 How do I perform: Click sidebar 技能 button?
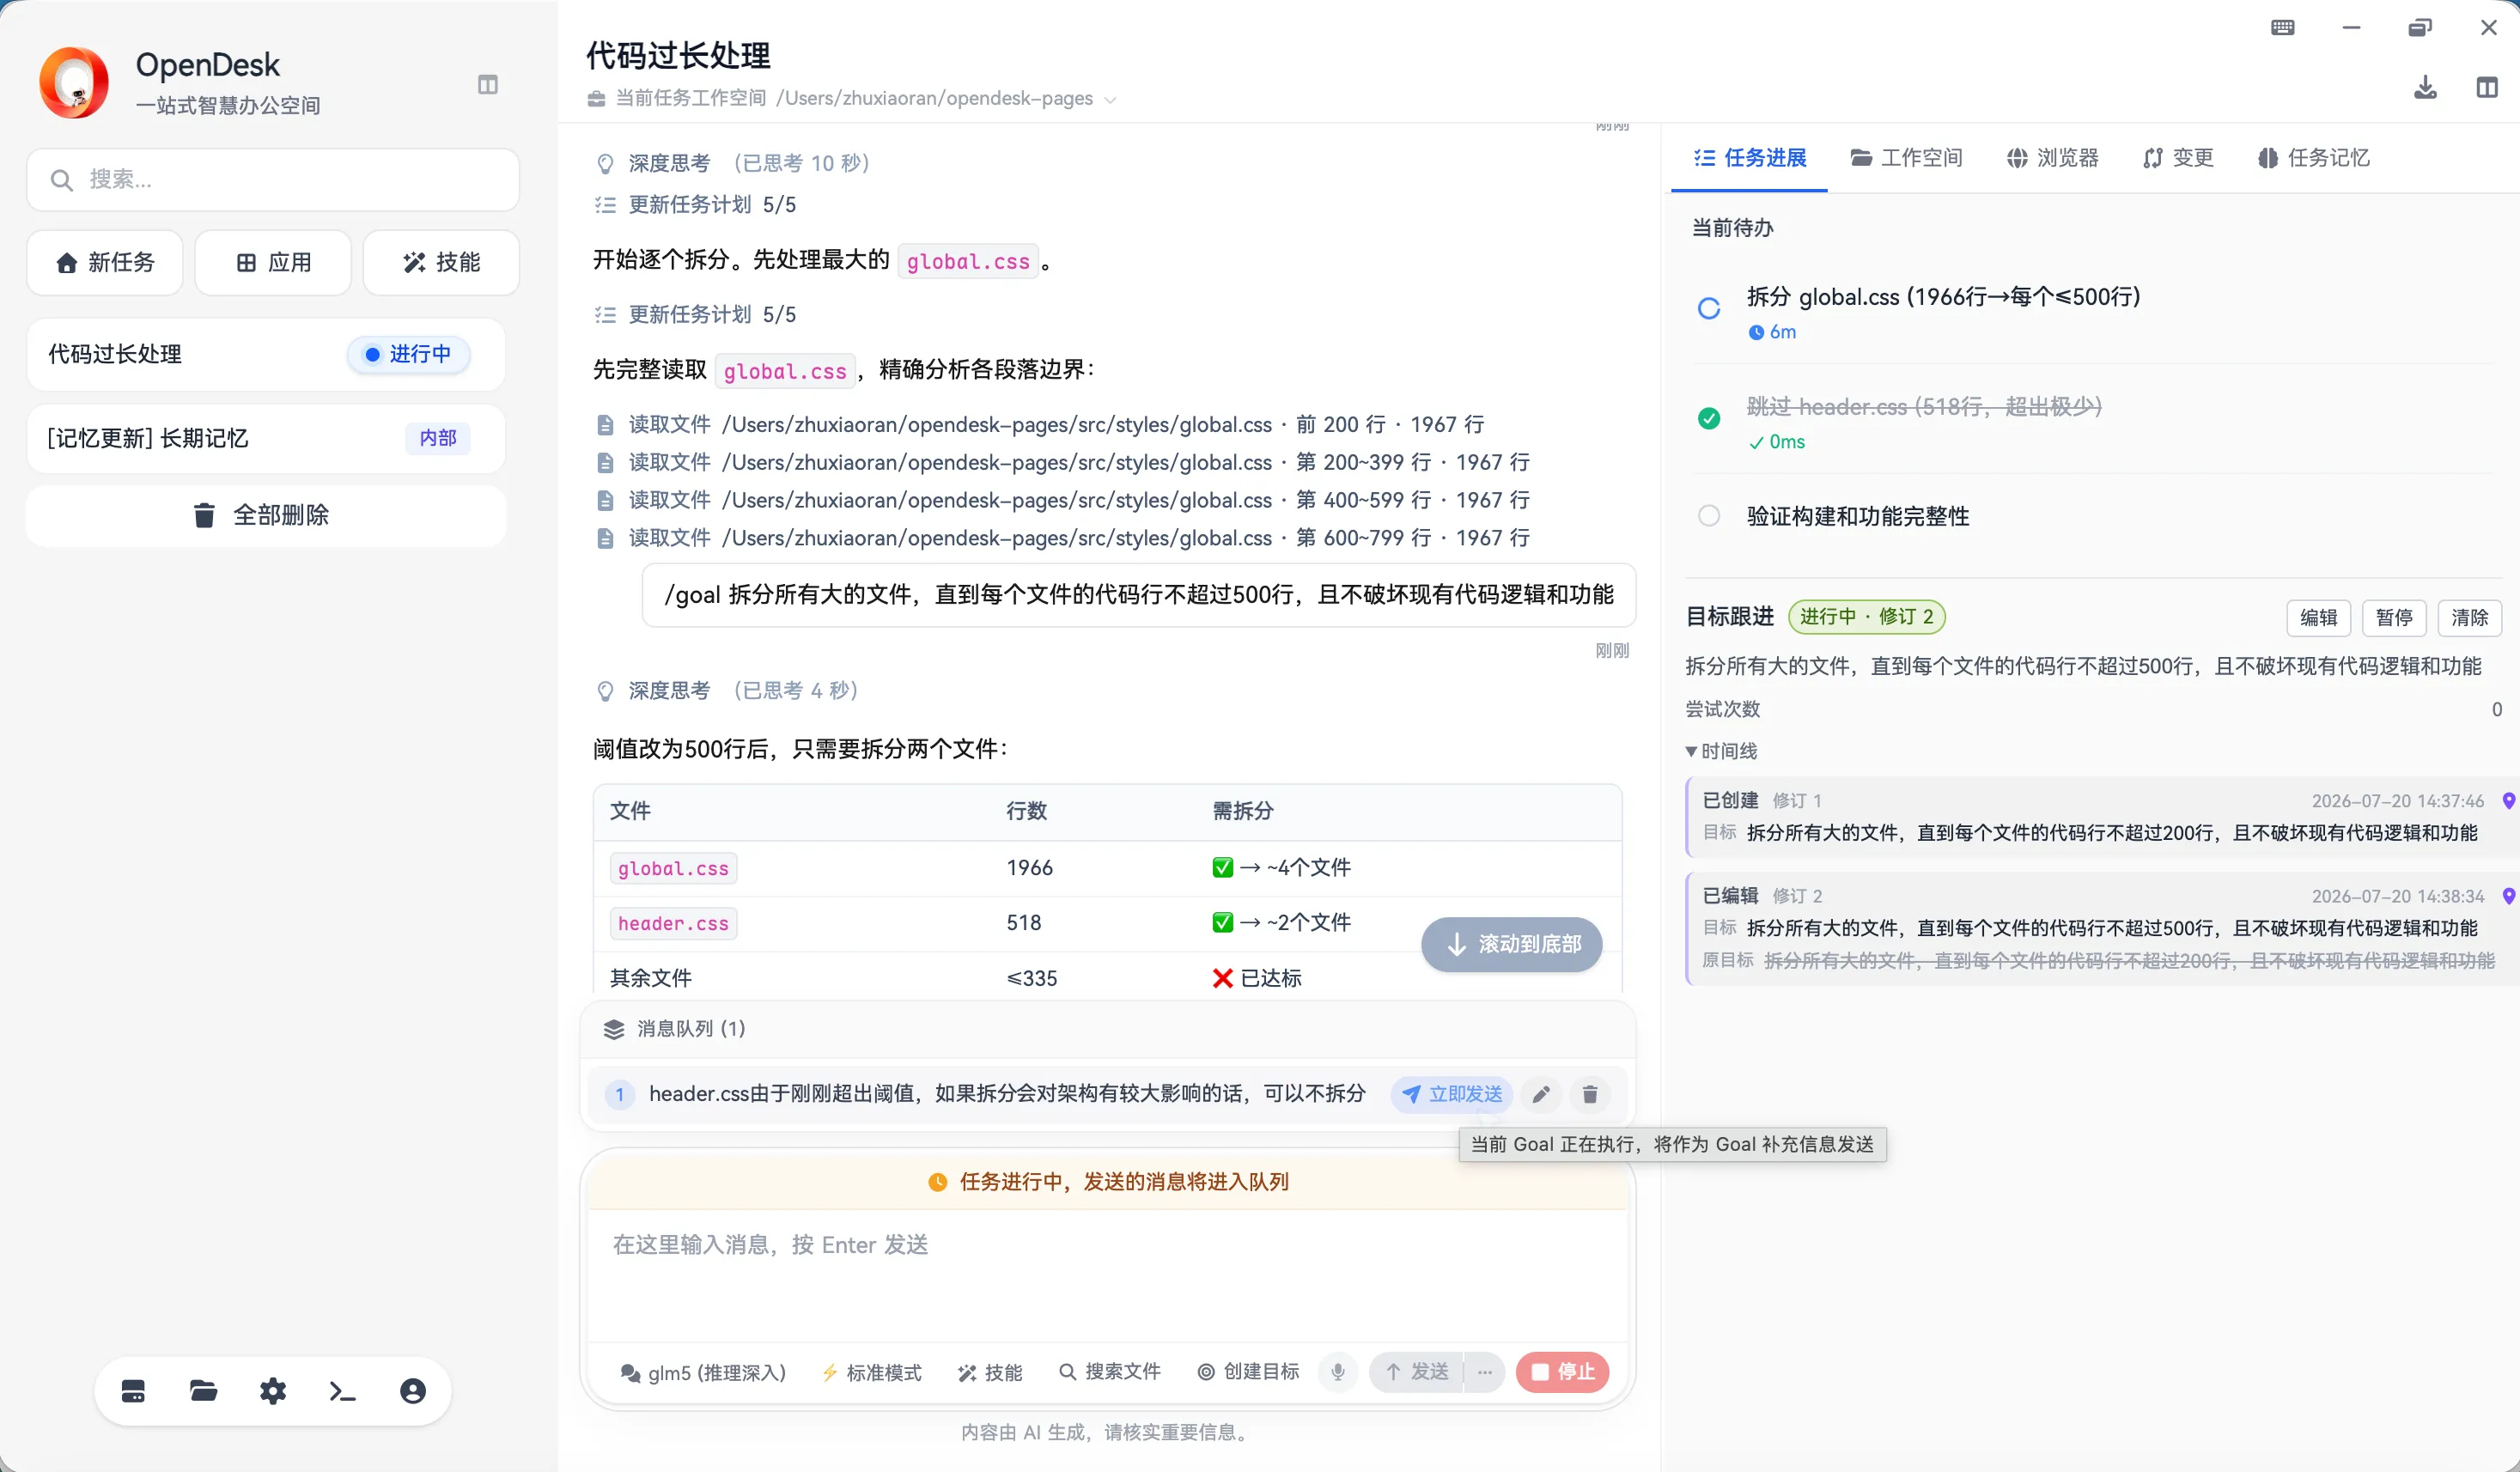pos(441,262)
